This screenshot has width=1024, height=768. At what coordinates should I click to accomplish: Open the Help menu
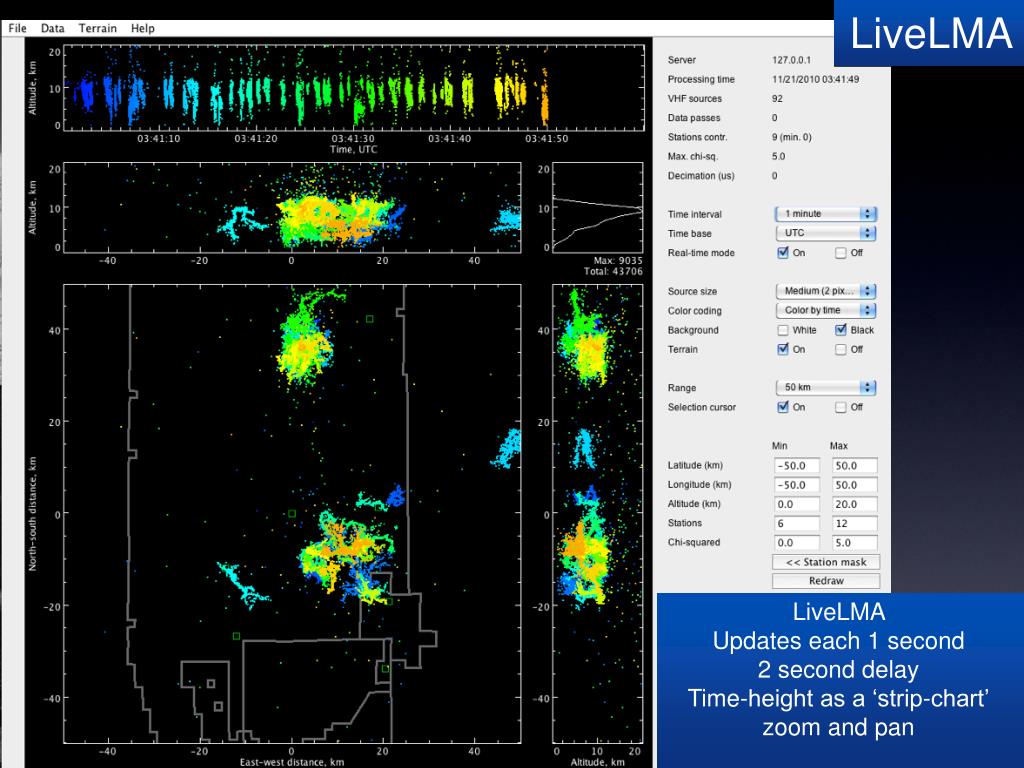pyautogui.click(x=142, y=28)
